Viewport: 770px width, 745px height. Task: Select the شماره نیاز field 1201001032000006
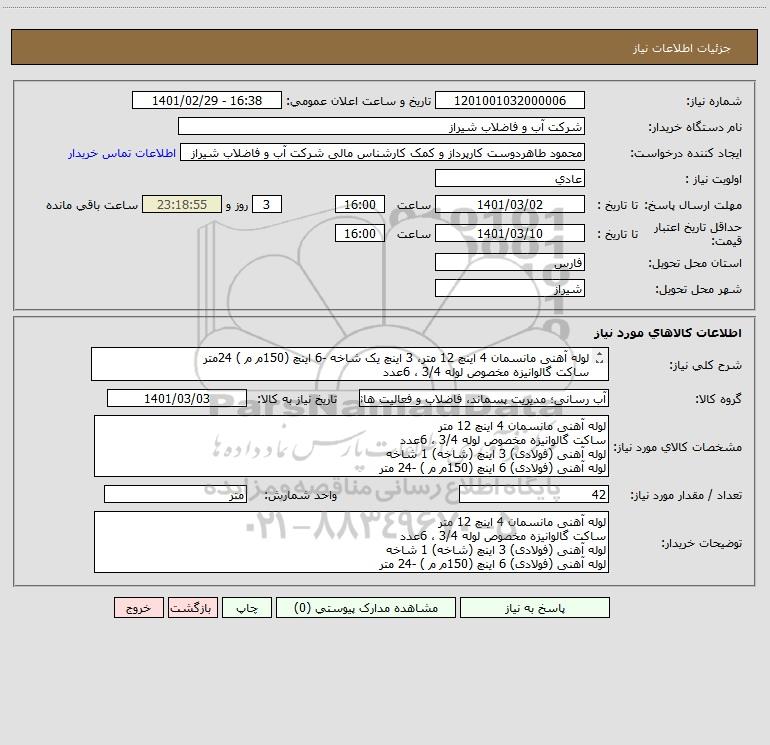[510, 100]
